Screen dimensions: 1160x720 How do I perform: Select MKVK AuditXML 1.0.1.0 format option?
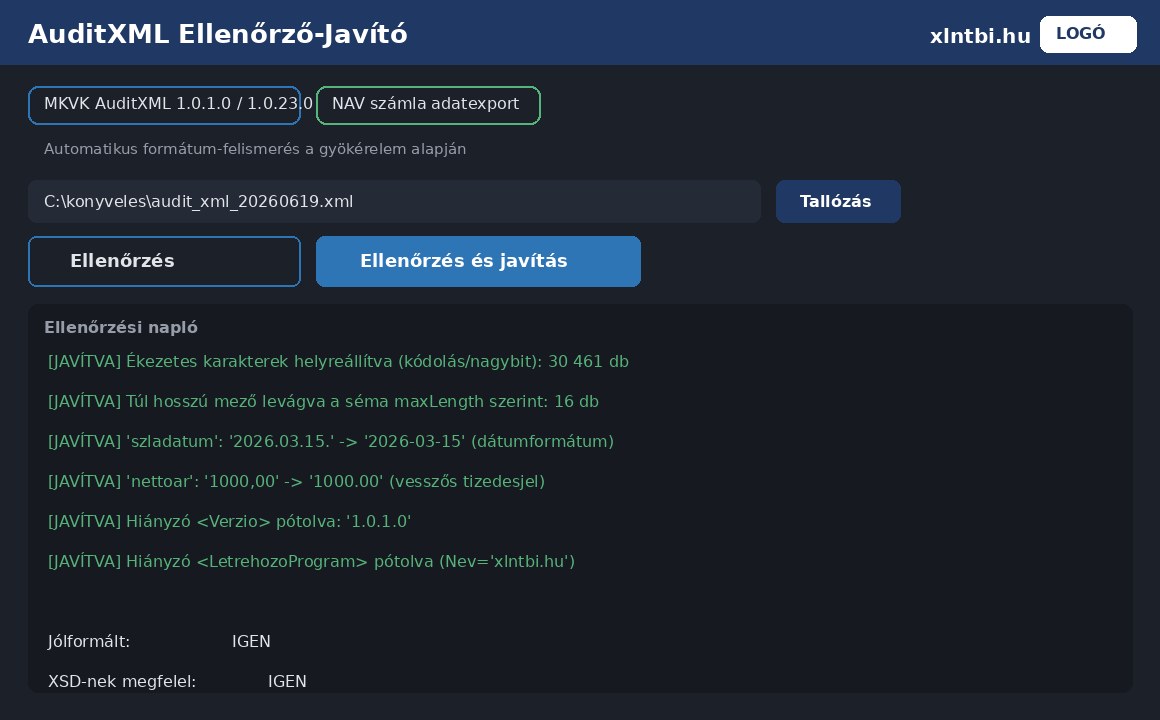(x=164, y=105)
